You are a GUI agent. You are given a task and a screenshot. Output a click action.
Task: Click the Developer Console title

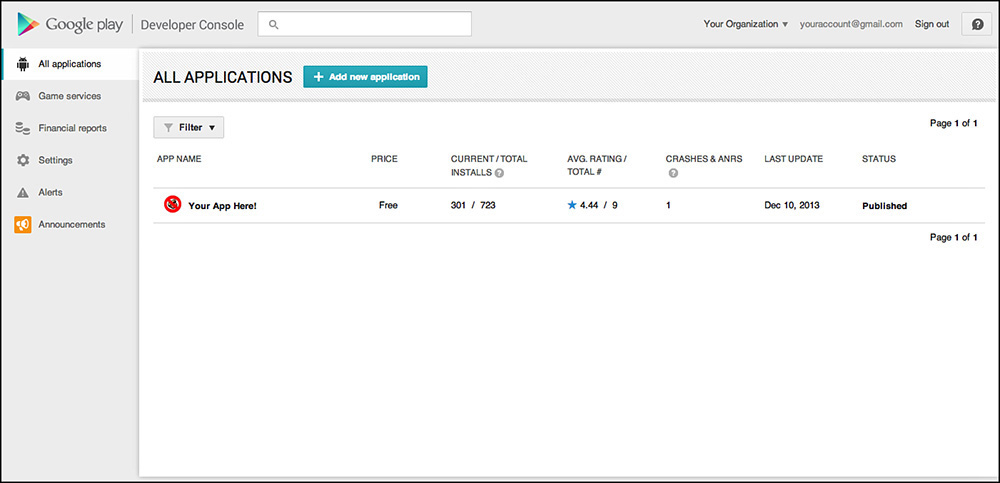tap(192, 25)
